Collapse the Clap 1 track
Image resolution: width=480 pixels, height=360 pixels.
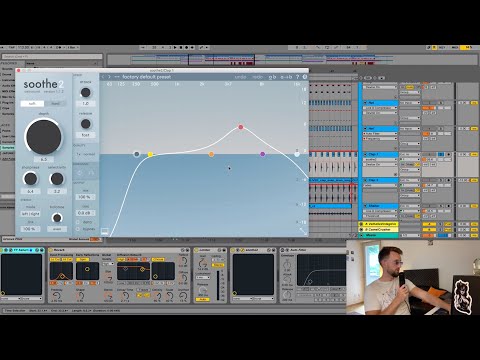(365, 155)
